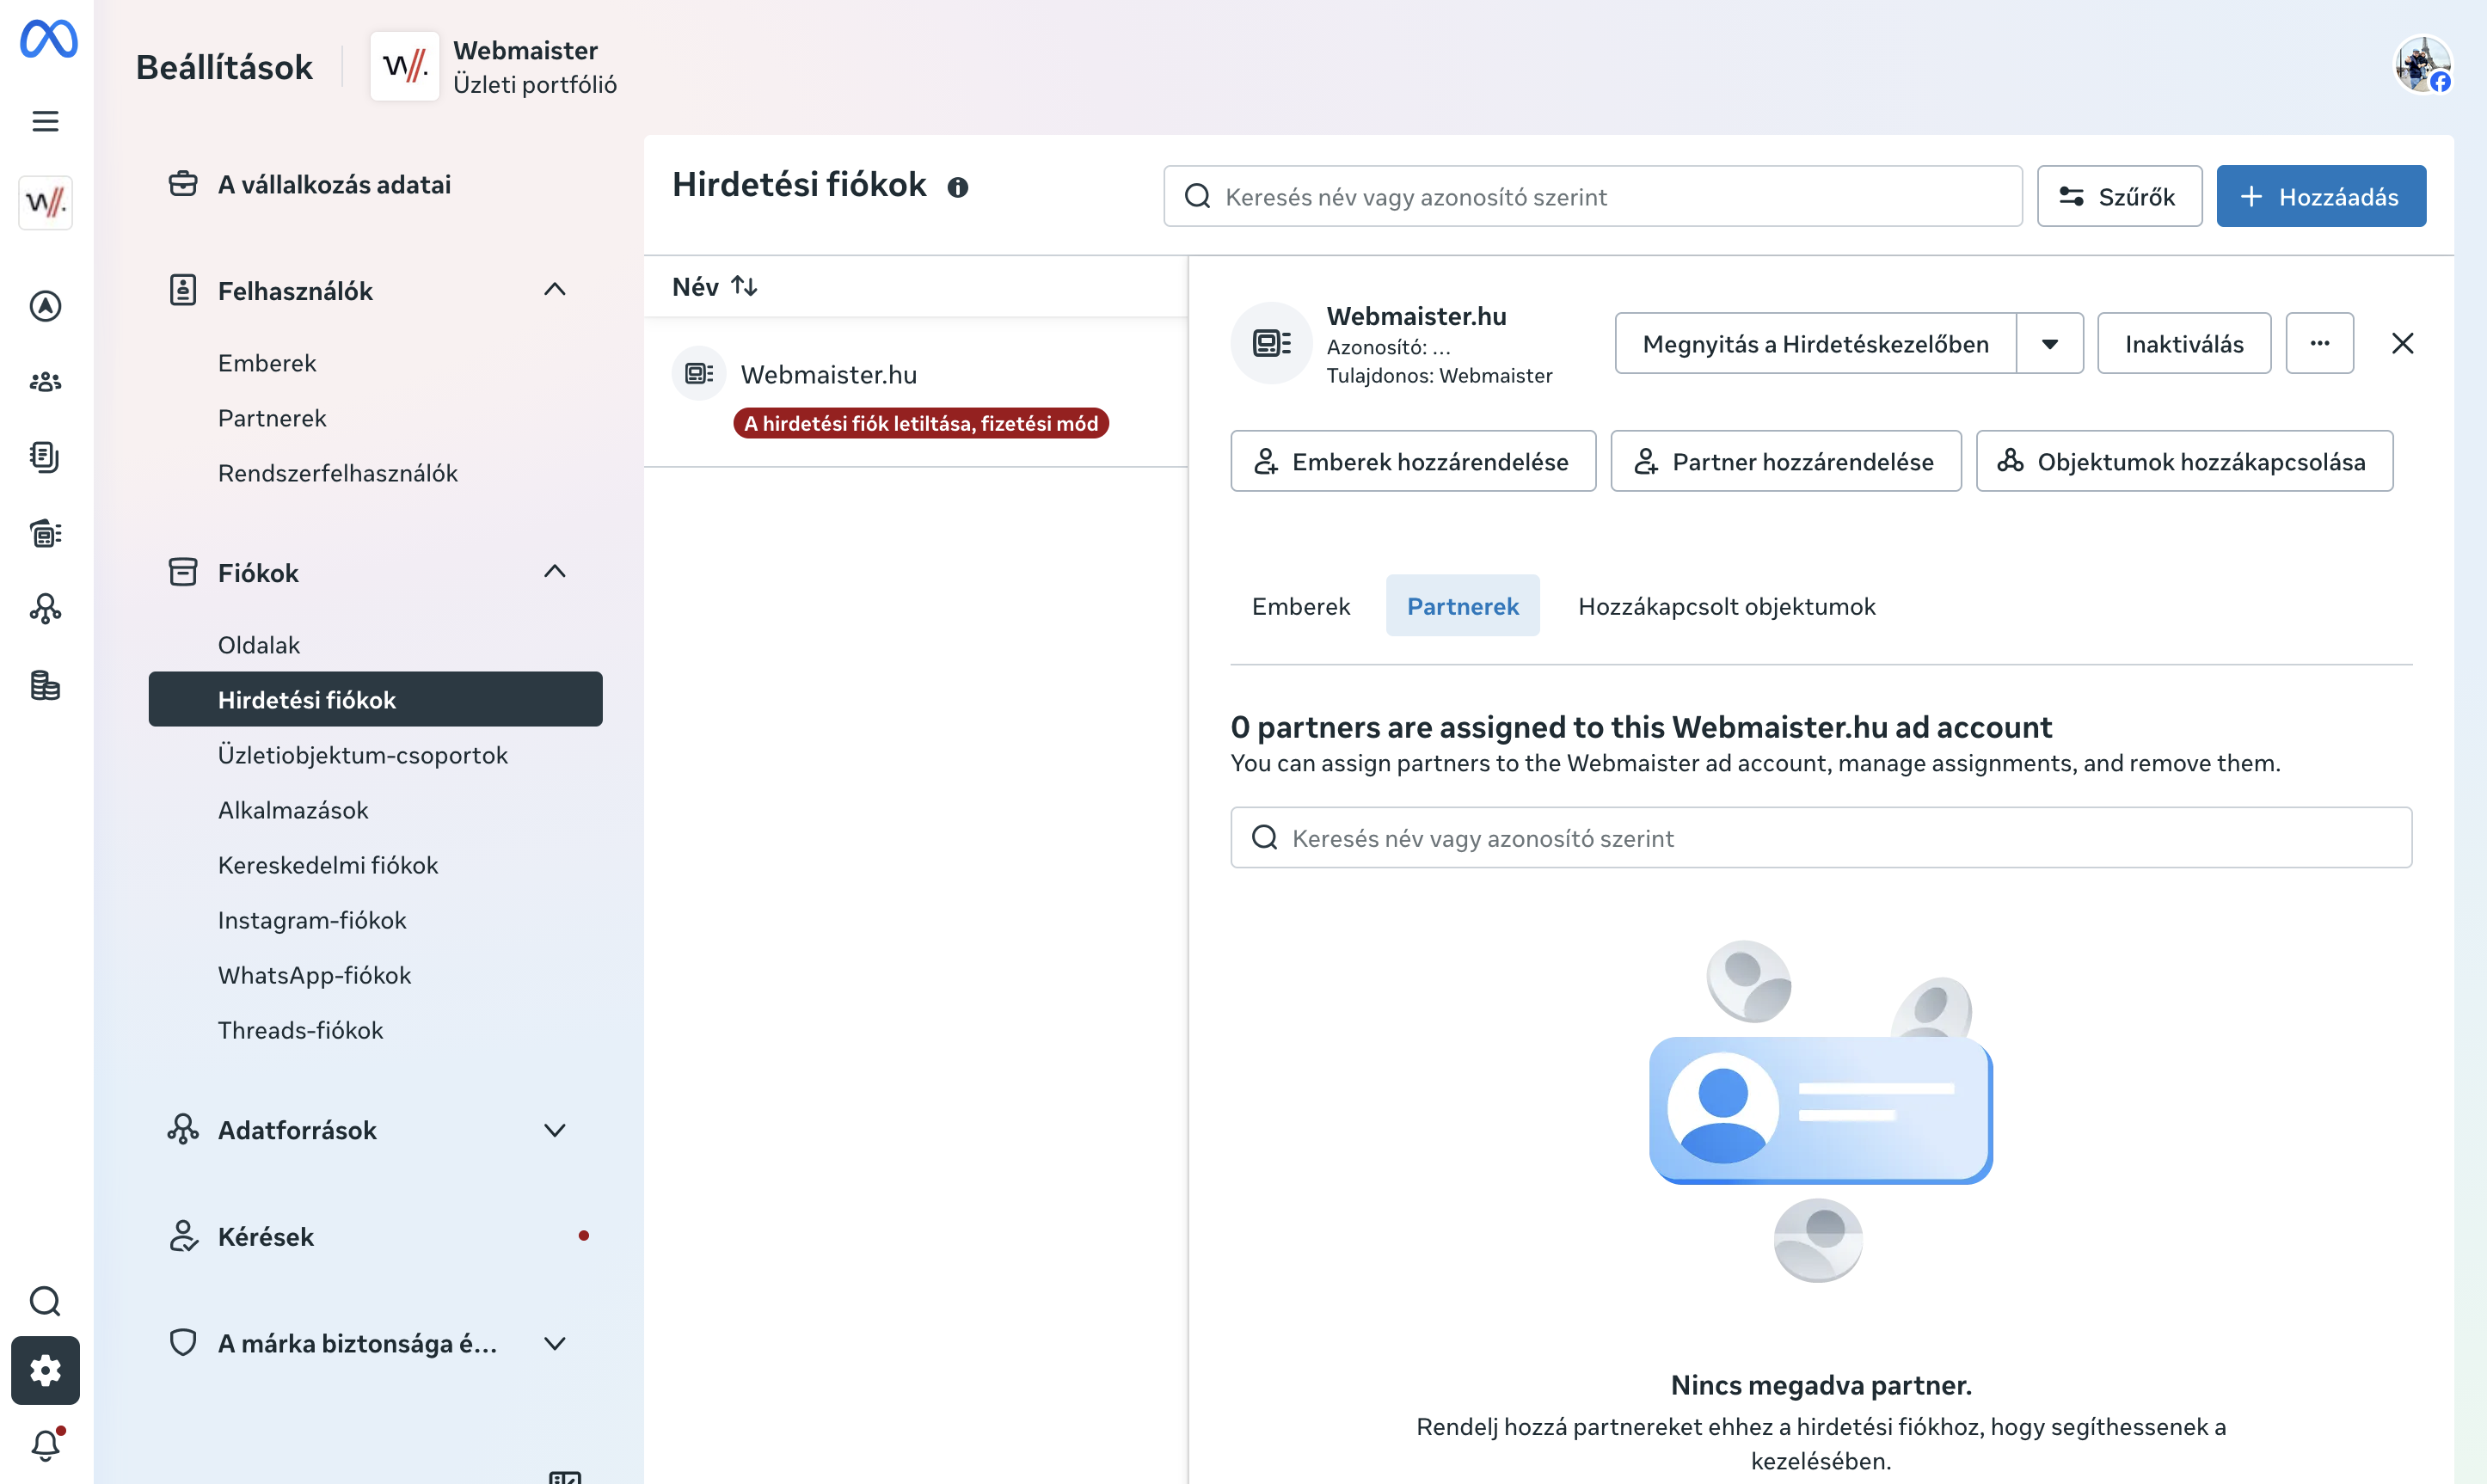Select the Webmaister.hu ad account row

click(x=915, y=392)
